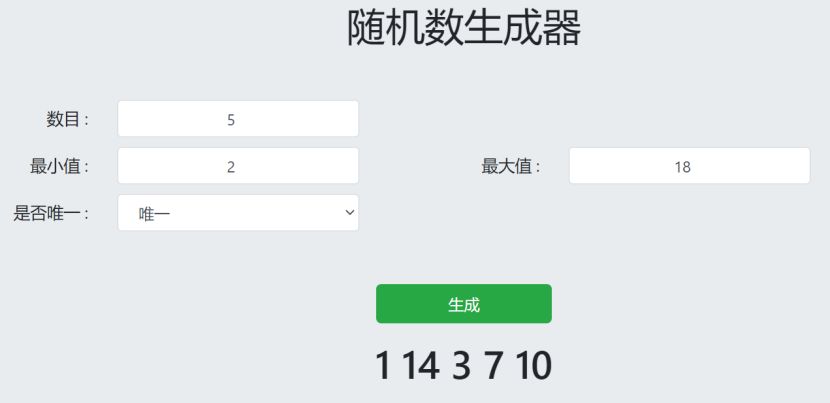The width and height of the screenshot is (830, 403).
Task: Click the generated number 14
Action: [x=421, y=367]
